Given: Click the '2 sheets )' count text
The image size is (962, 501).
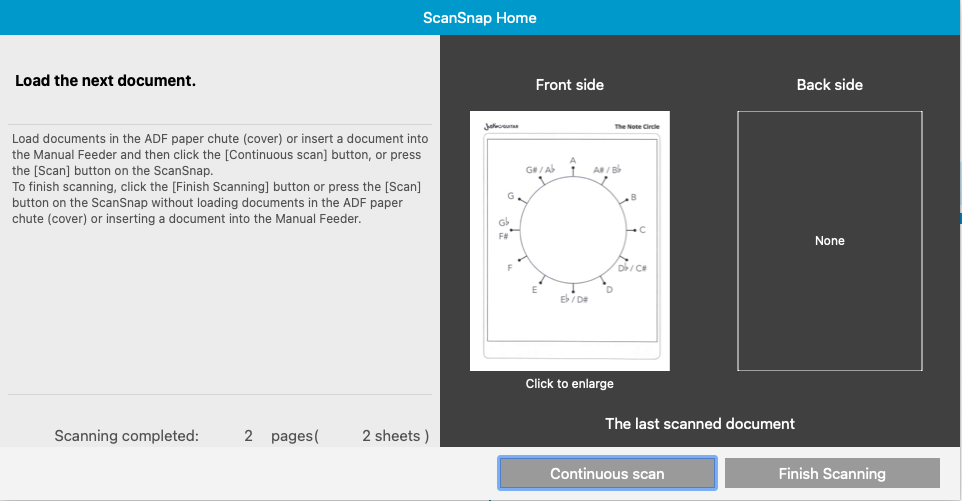Looking at the screenshot, I should pos(395,436).
